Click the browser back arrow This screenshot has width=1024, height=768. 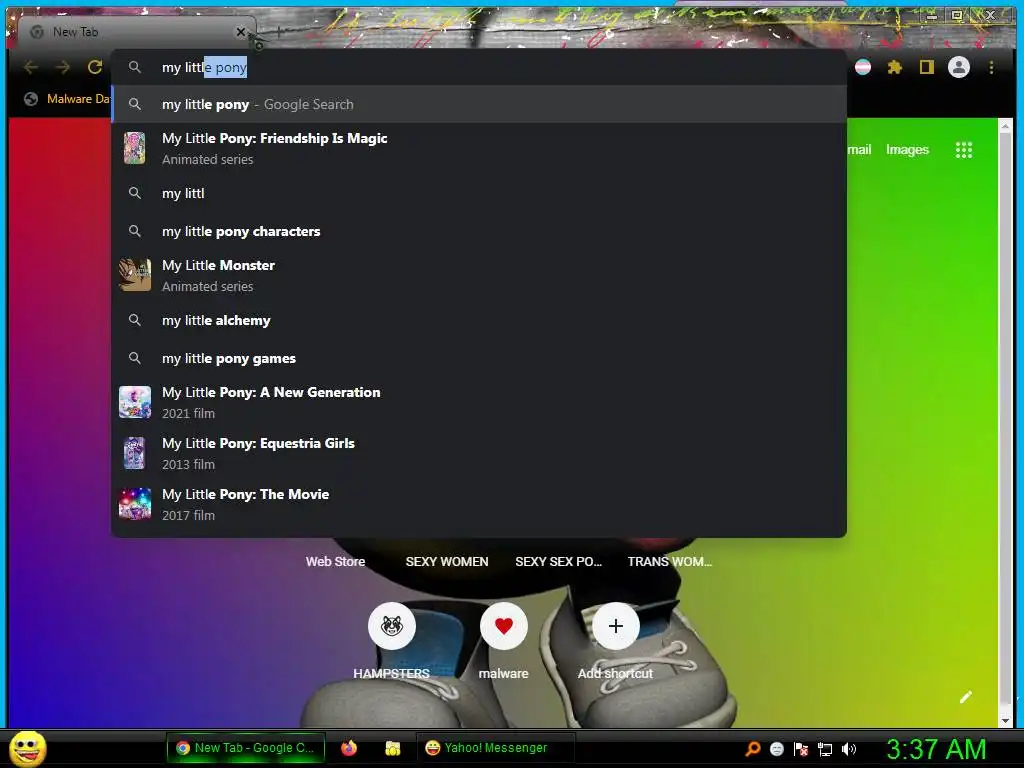[31, 67]
